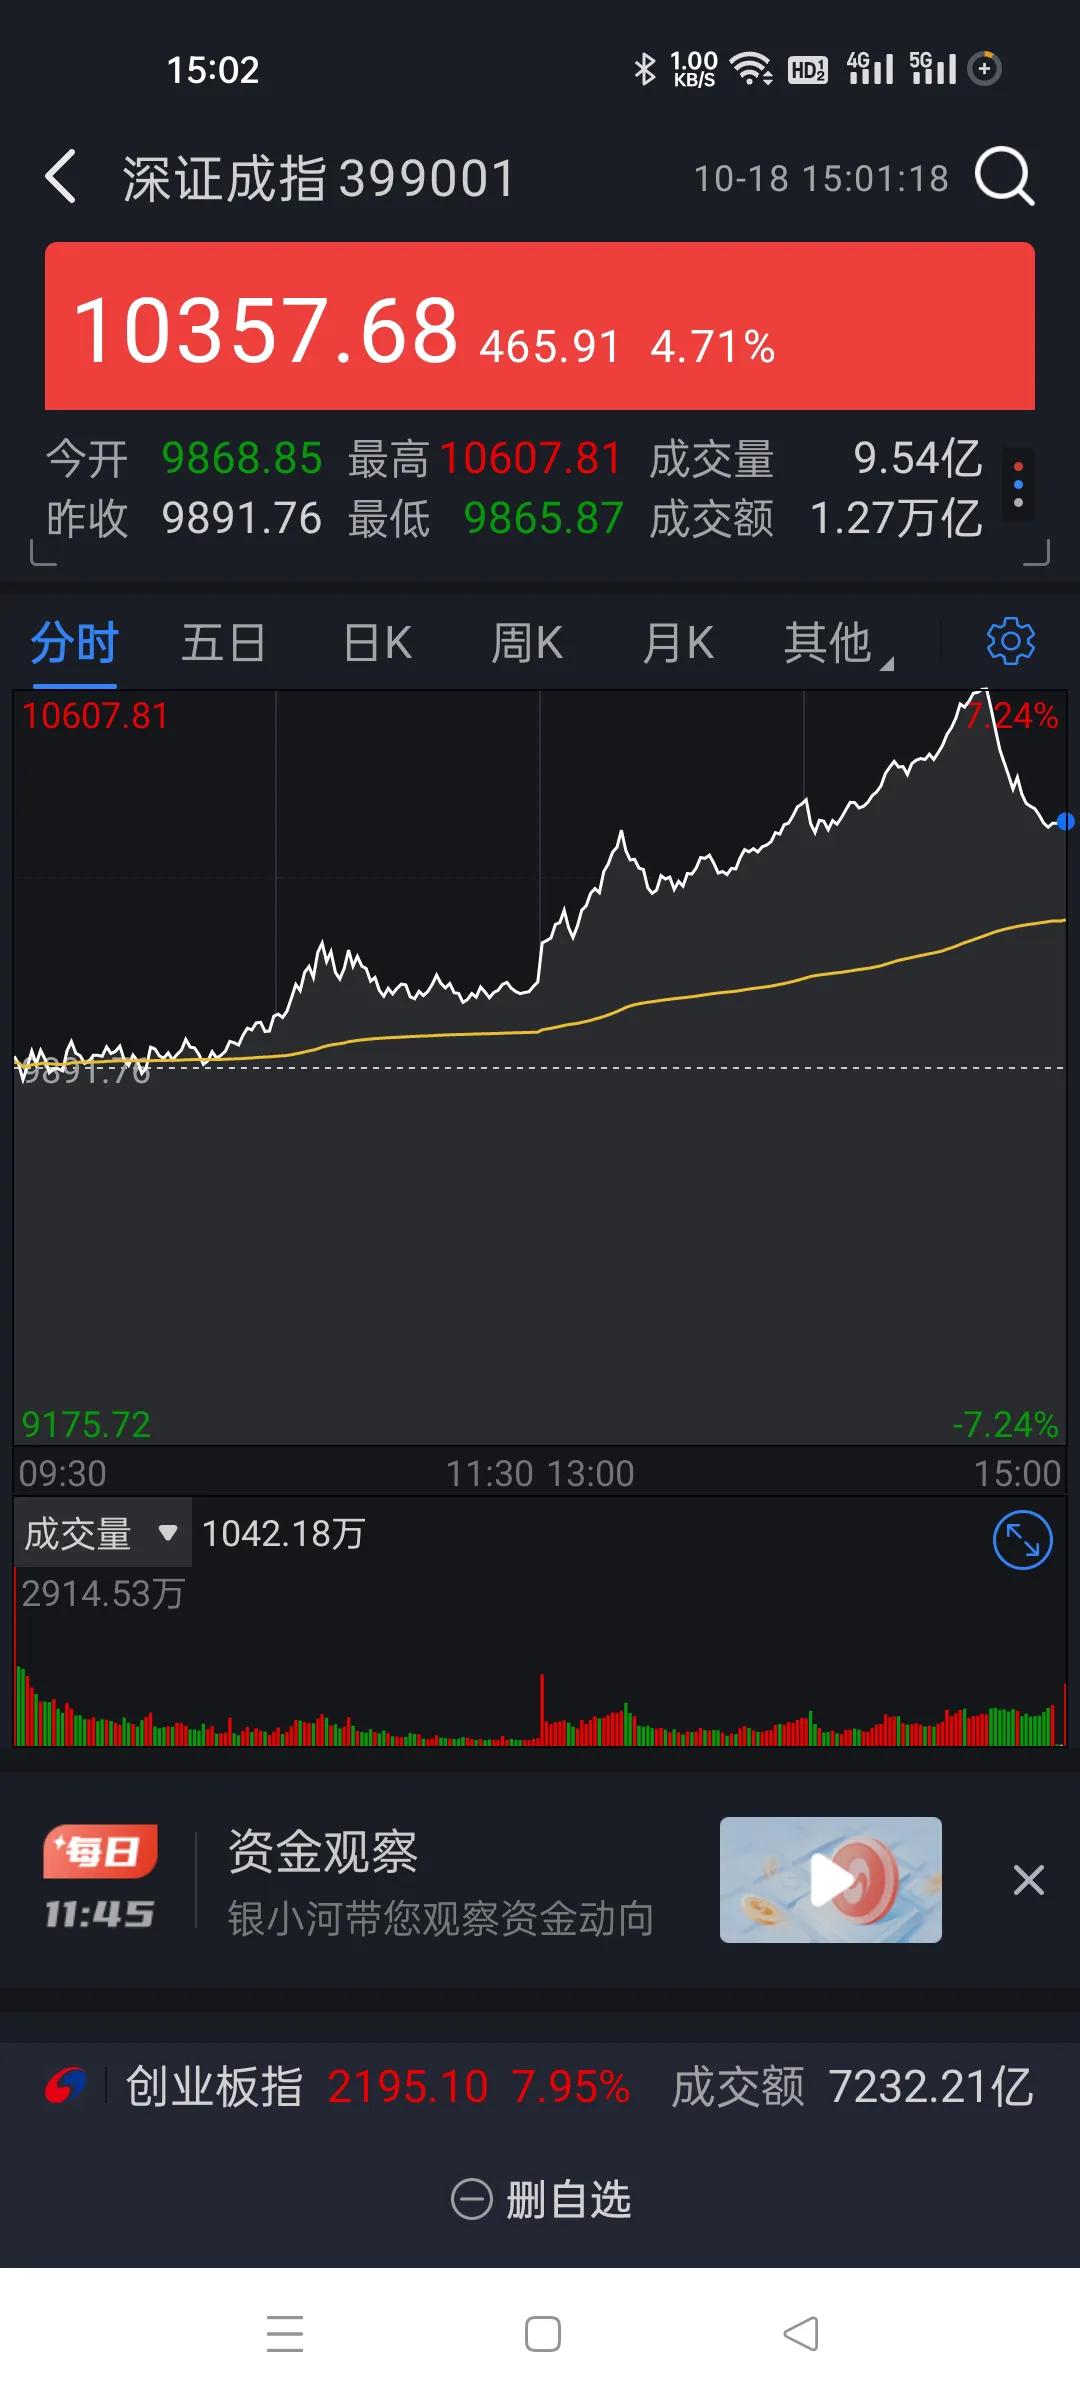Tap the Android back triangle button

[800, 2333]
